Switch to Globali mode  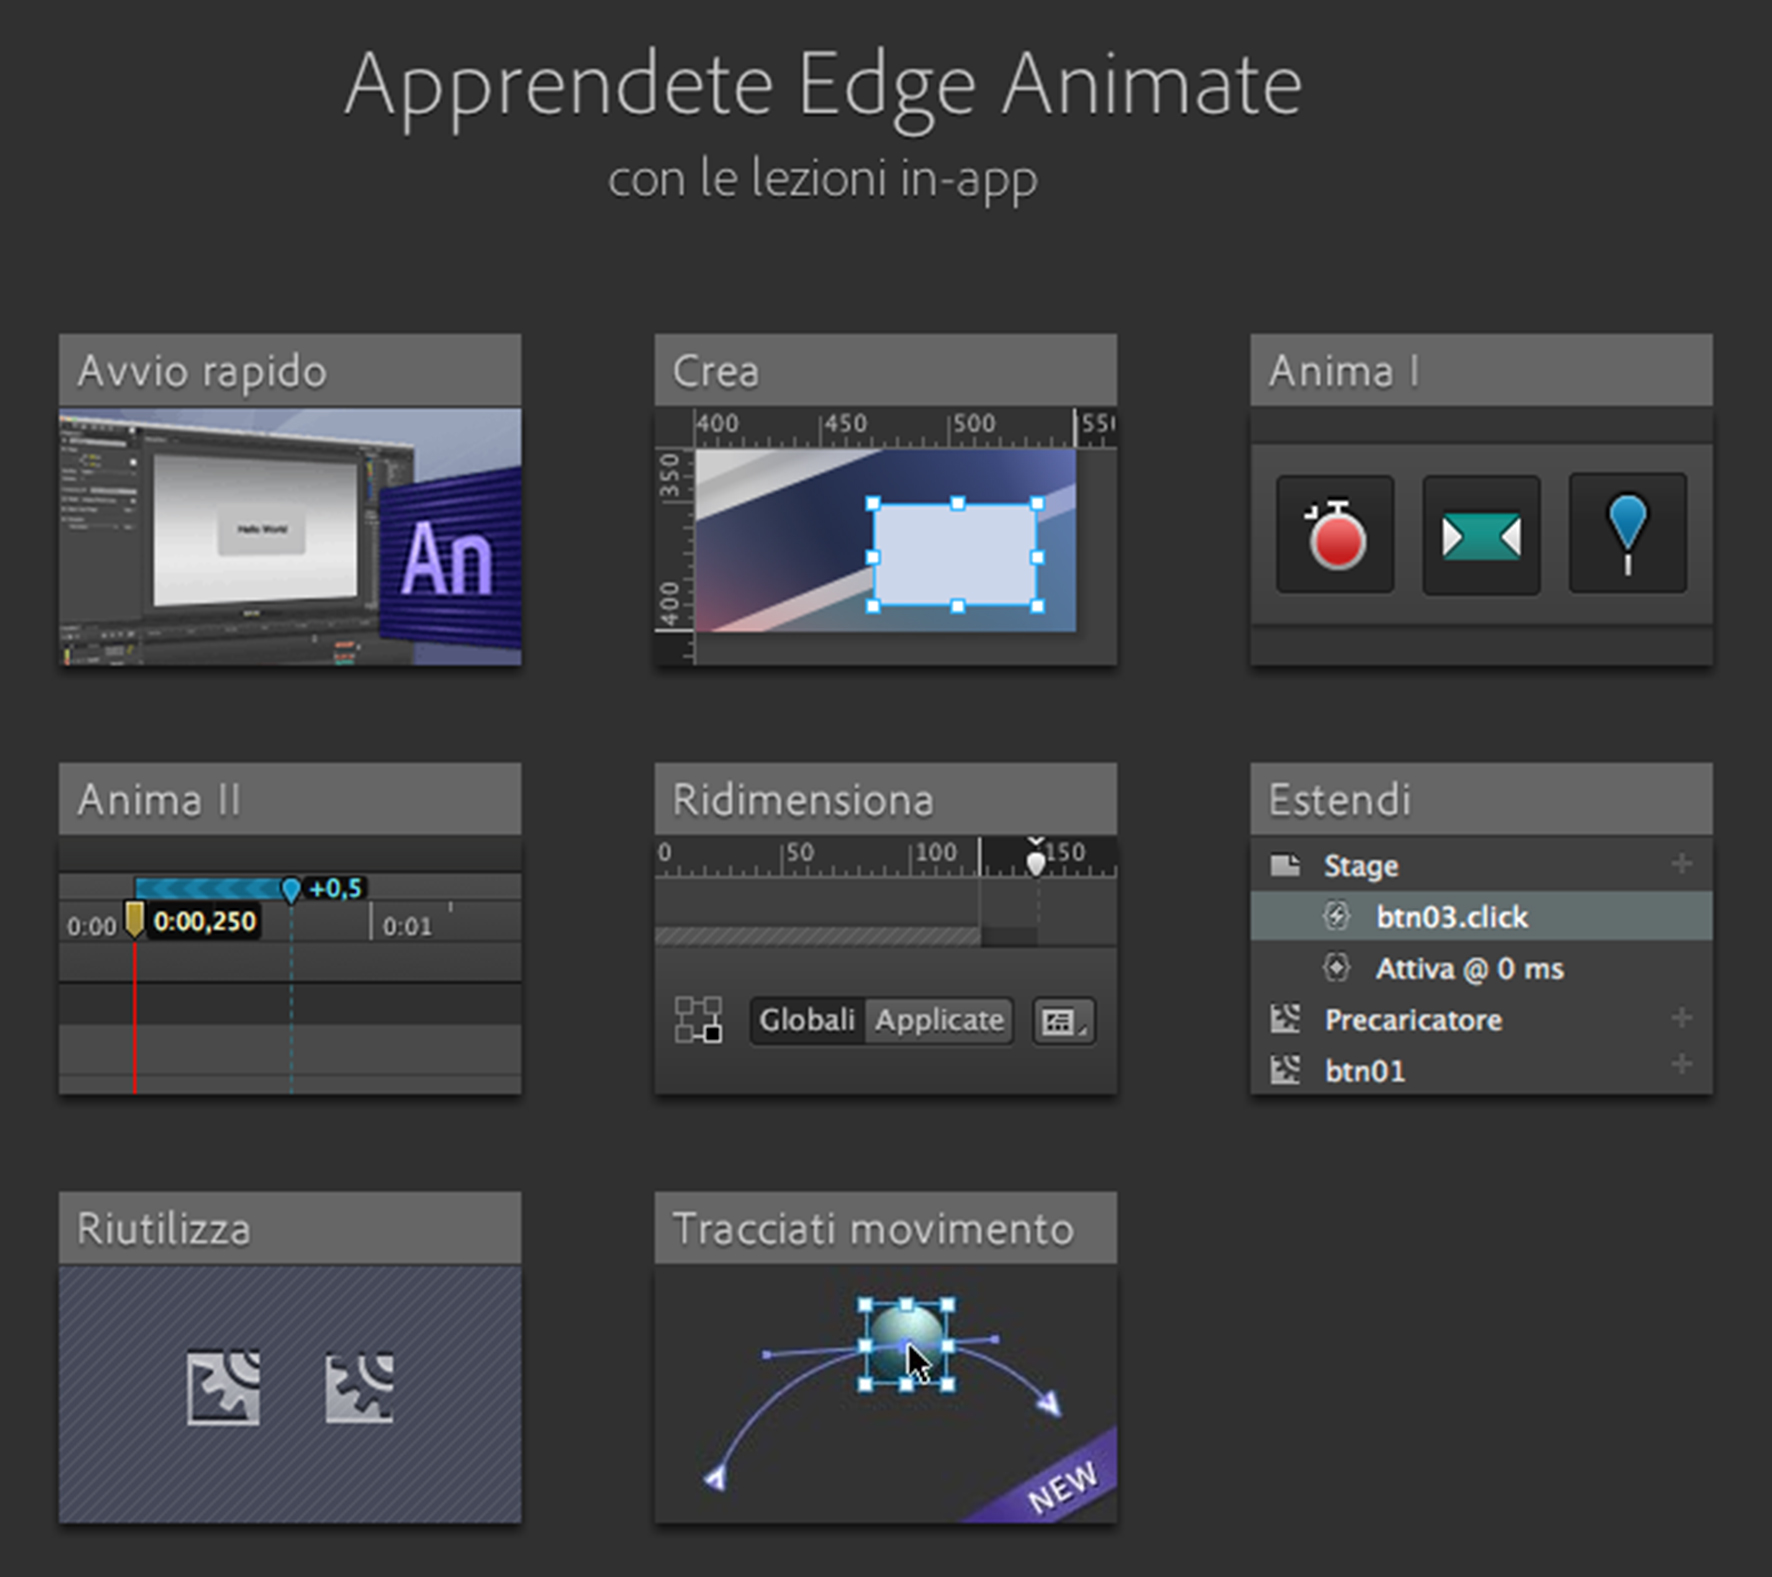pyautogui.click(x=807, y=1020)
